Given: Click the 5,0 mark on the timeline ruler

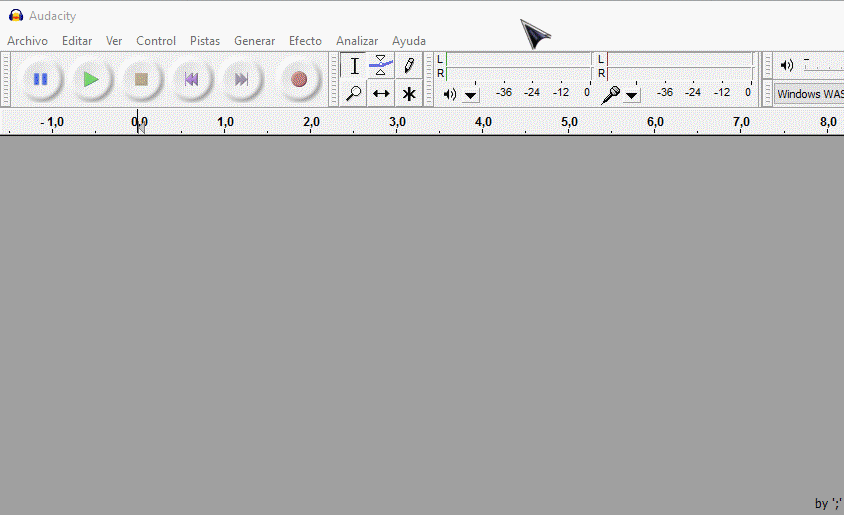Looking at the screenshot, I should coord(569,122).
